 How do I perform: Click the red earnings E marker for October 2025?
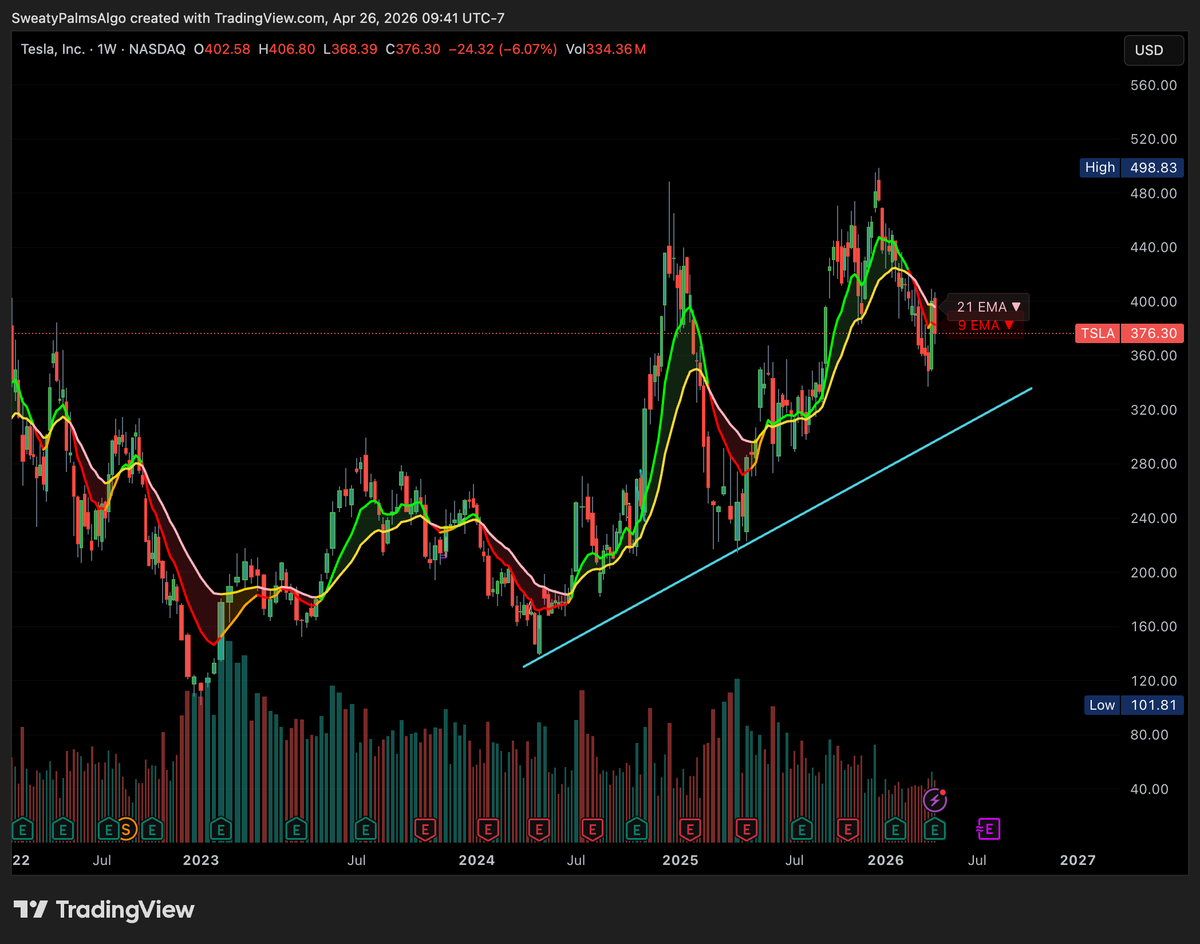coord(848,829)
